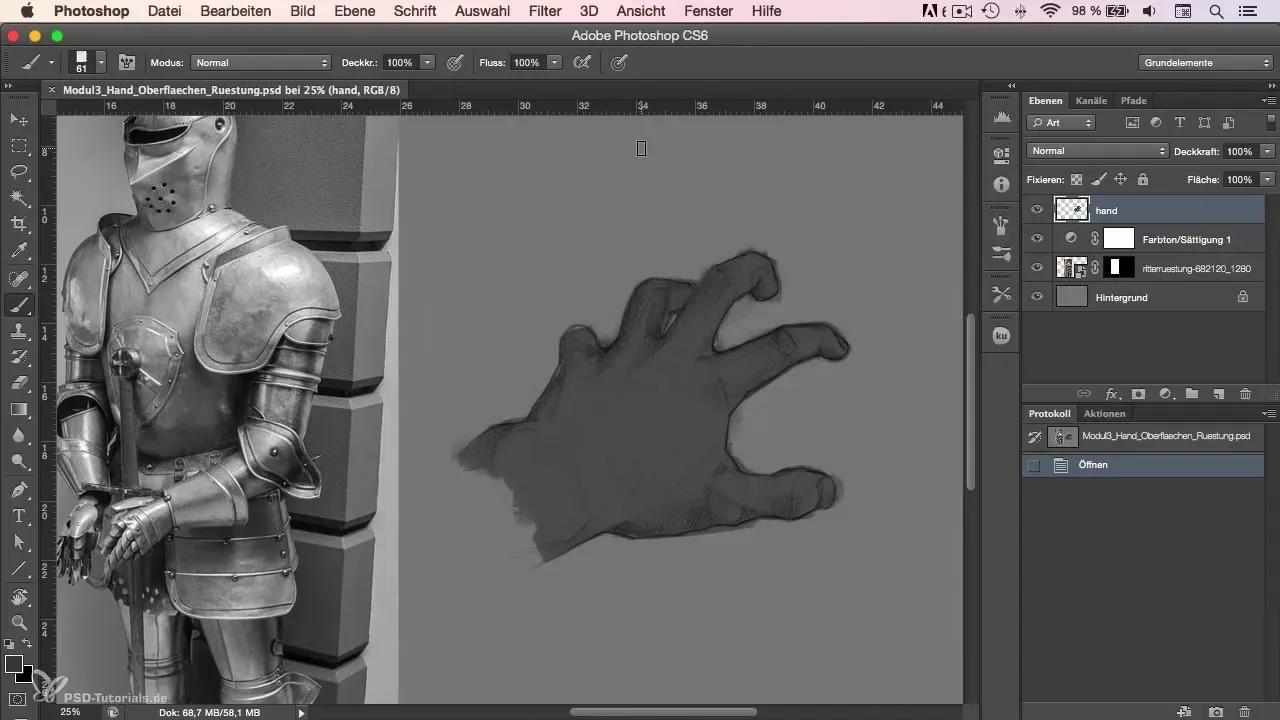The height and width of the screenshot is (720, 1280).
Task: Switch to the Kanäle tab
Action: pyautogui.click(x=1091, y=100)
